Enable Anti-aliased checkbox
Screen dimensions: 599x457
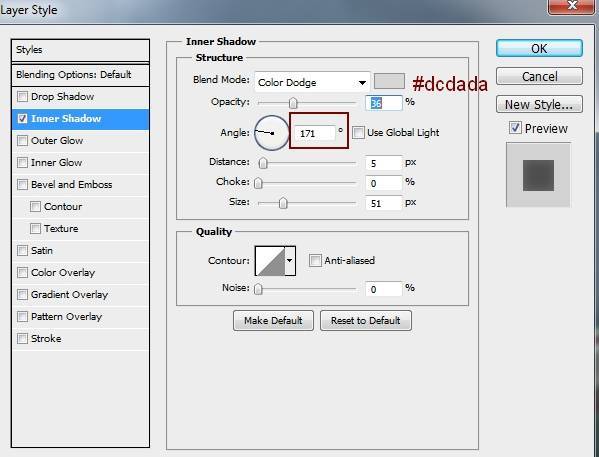(315, 261)
